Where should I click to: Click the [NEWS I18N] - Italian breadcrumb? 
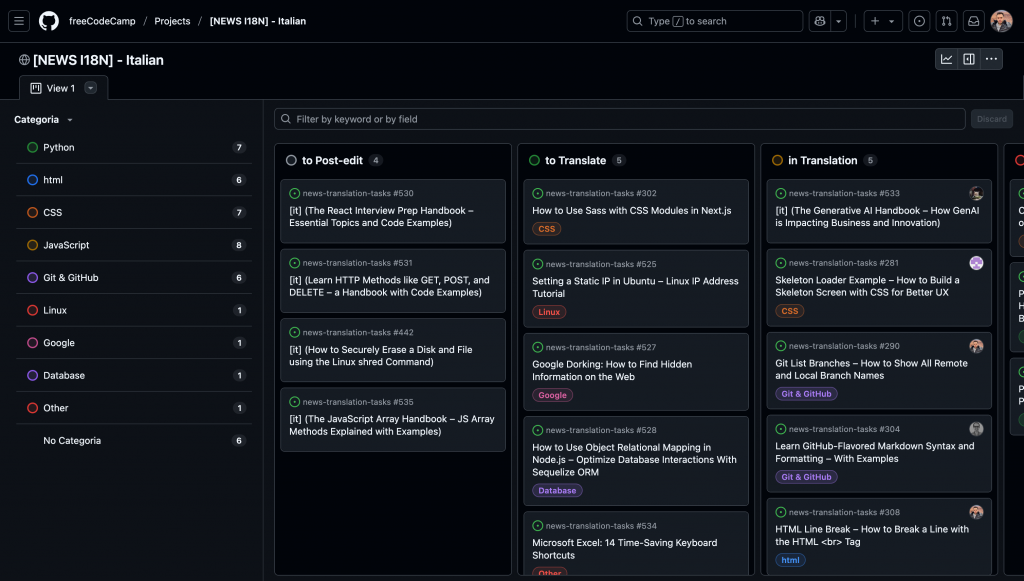pyautogui.click(x=258, y=21)
